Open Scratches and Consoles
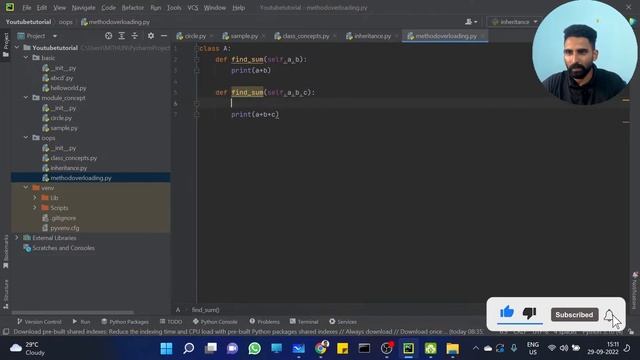The image size is (640, 360). pos(59,248)
